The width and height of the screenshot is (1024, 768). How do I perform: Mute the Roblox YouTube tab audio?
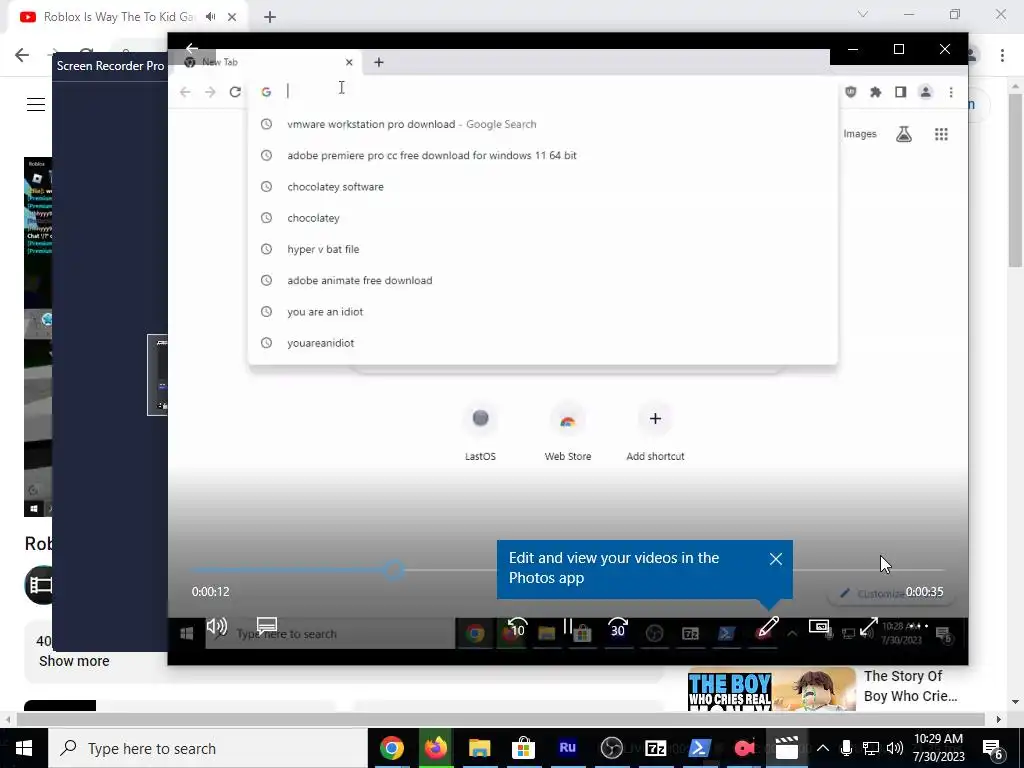coord(210,17)
